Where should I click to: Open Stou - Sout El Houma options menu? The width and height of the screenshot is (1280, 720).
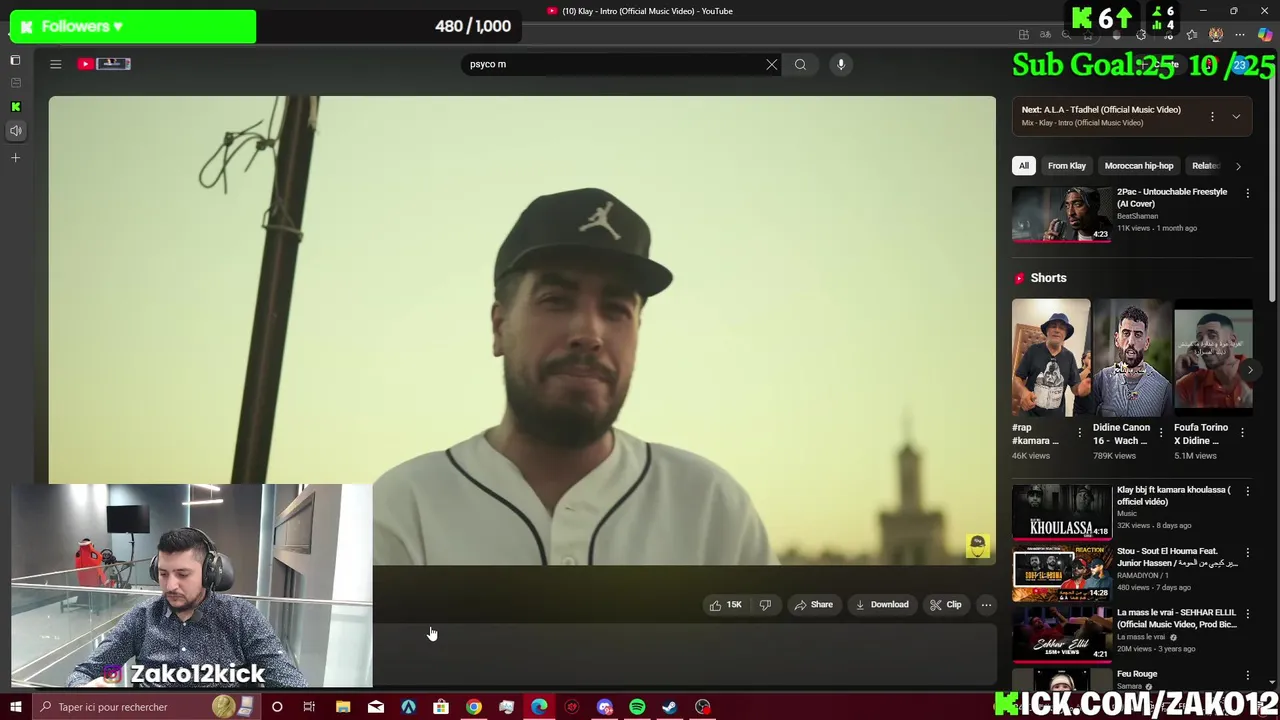[1247, 552]
